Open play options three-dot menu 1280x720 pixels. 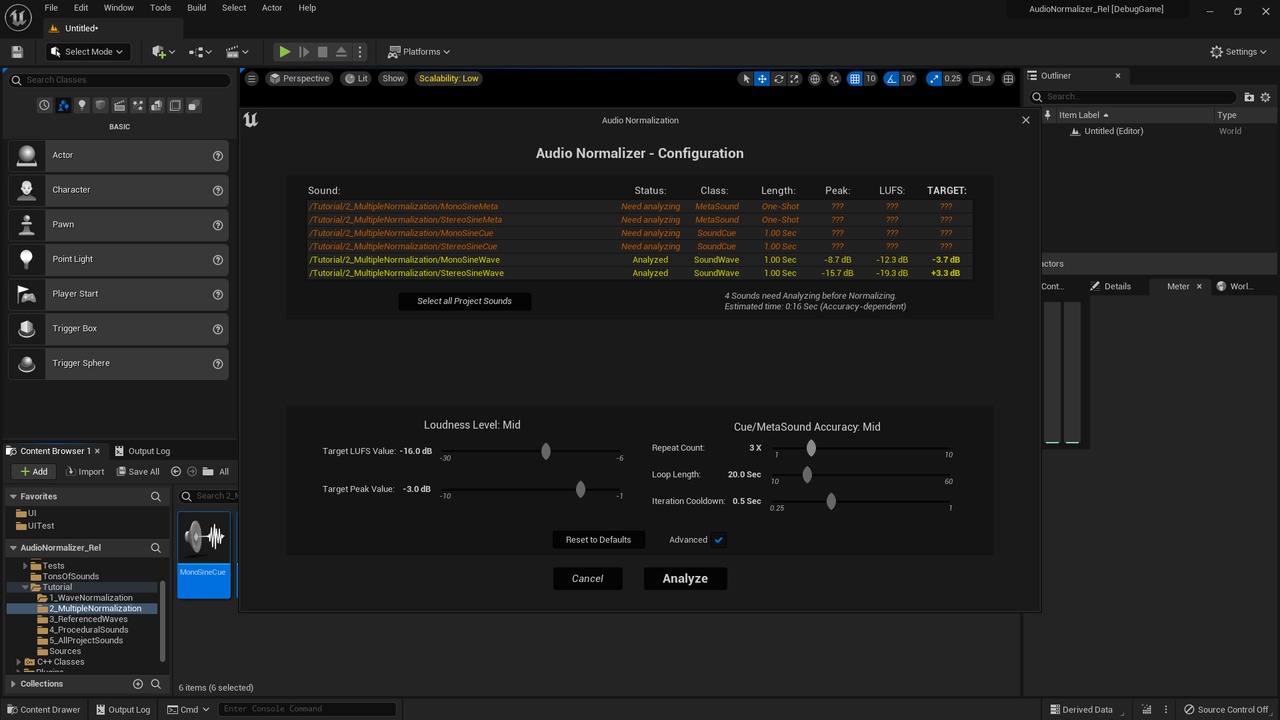[x=360, y=52]
